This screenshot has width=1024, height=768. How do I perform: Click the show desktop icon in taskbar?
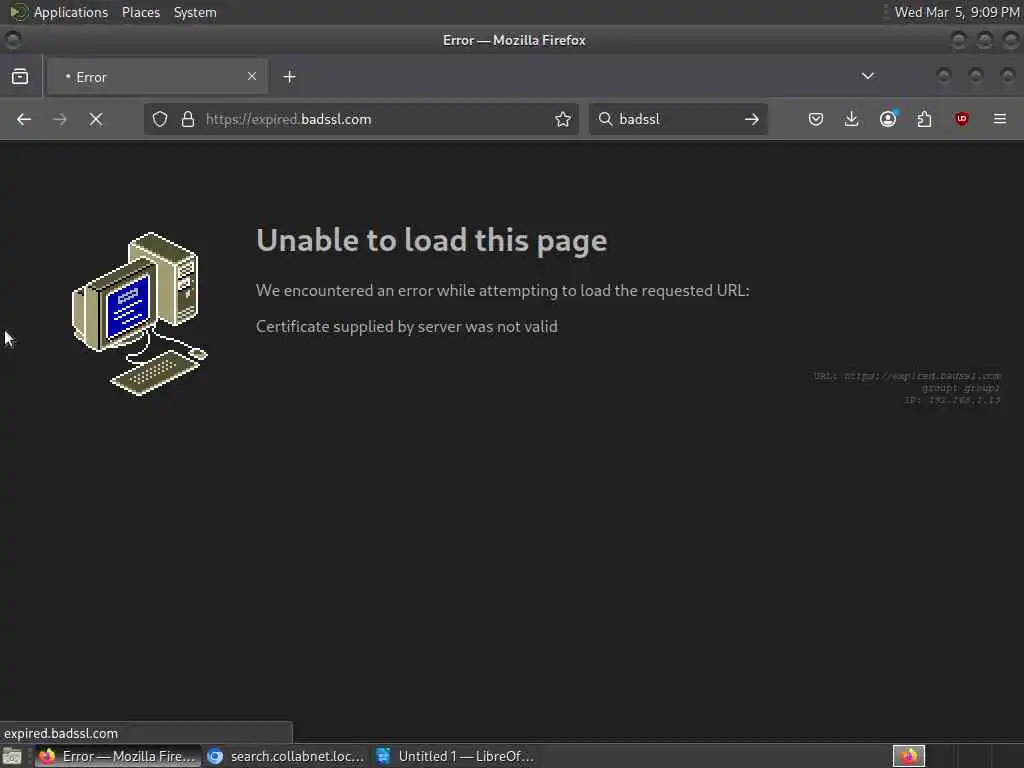point(12,757)
